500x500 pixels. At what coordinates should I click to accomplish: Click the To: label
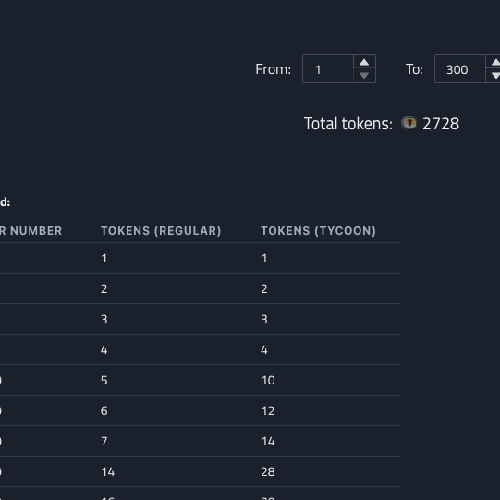point(414,69)
